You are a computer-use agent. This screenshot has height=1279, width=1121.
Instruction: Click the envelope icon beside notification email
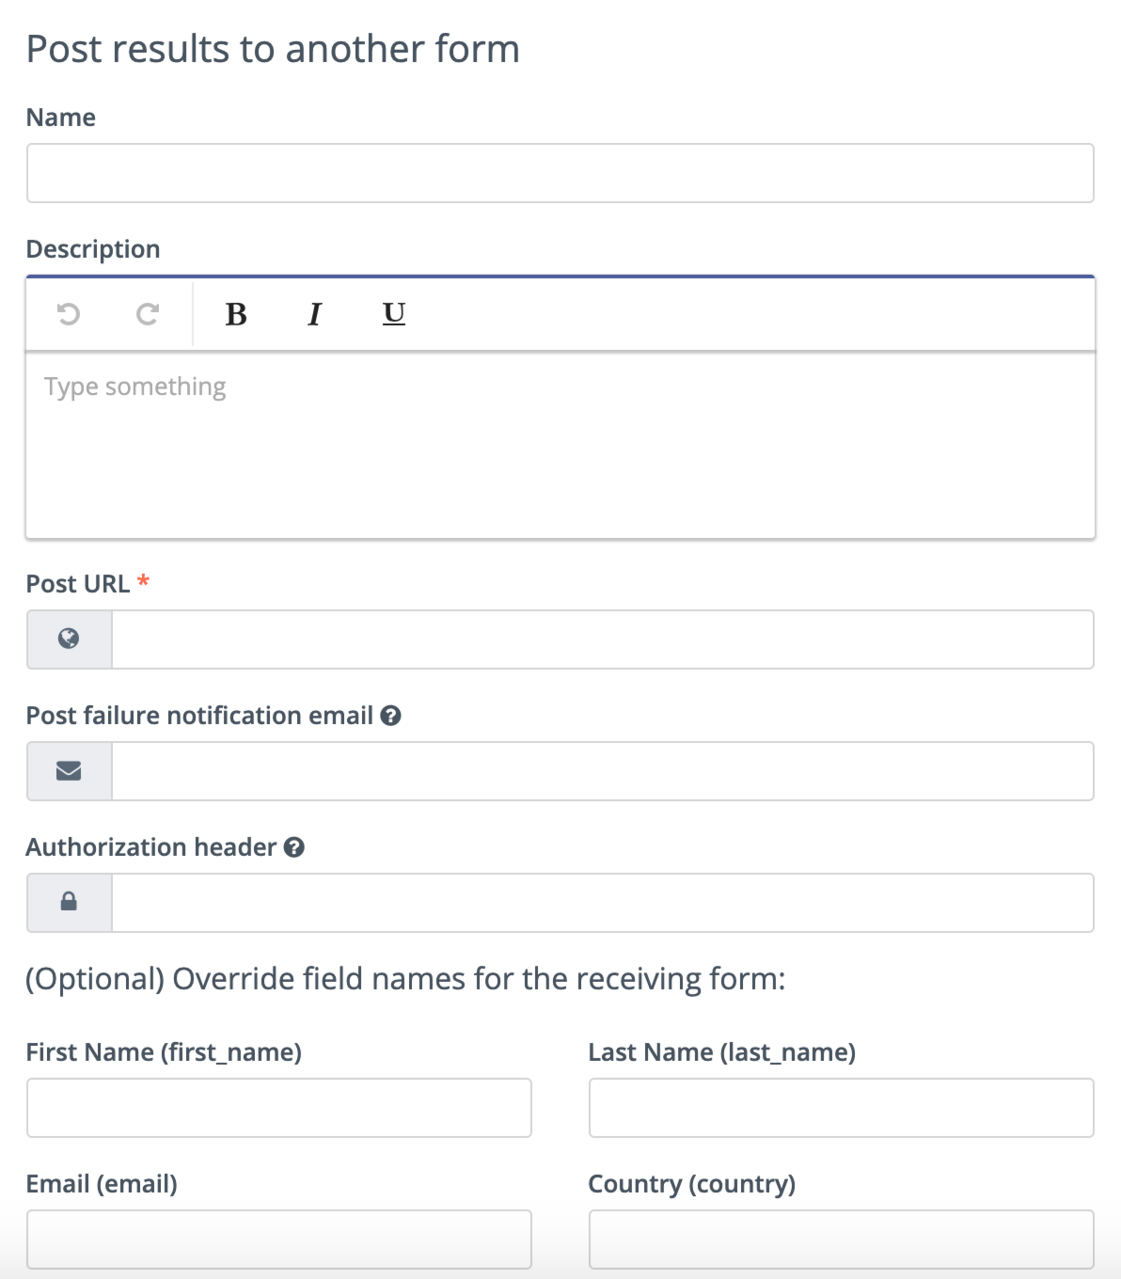[x=69, y=771]
